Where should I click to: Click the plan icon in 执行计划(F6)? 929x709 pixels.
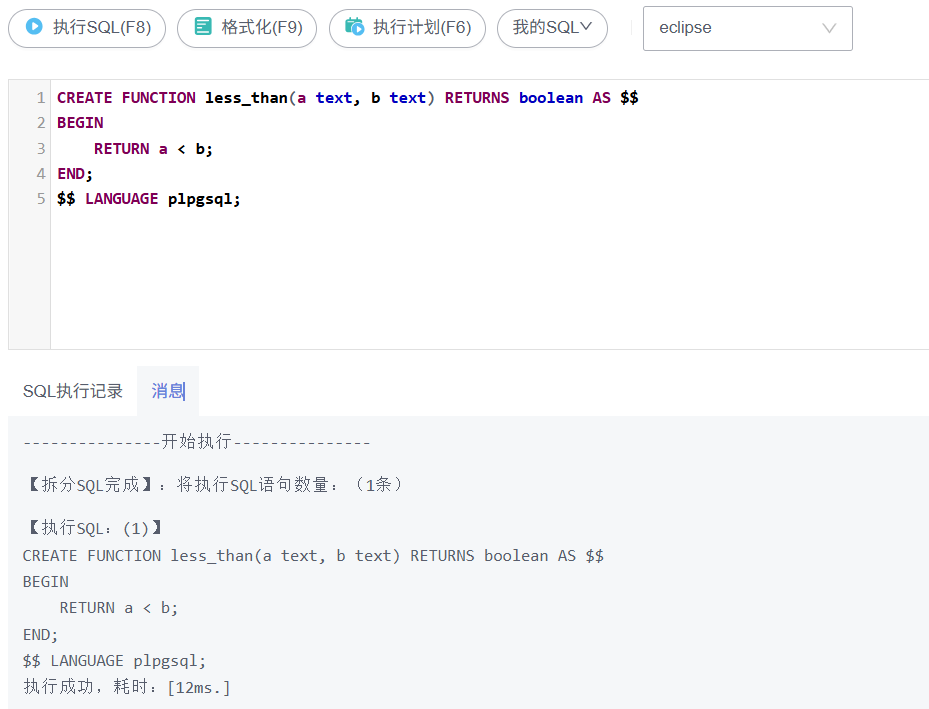(355, 27)
